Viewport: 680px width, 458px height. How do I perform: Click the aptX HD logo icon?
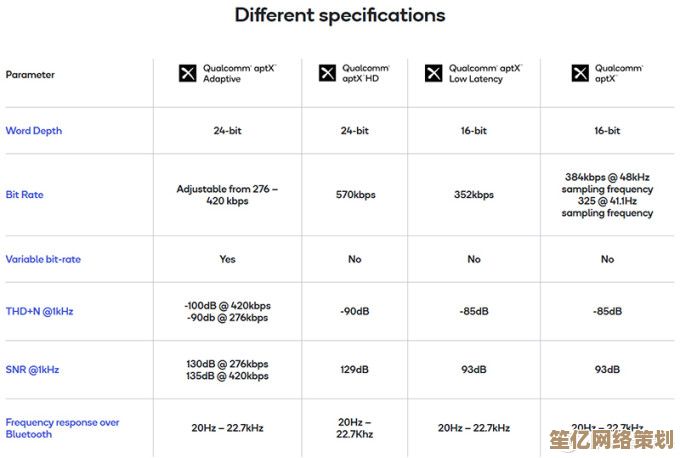pos(327,73)
